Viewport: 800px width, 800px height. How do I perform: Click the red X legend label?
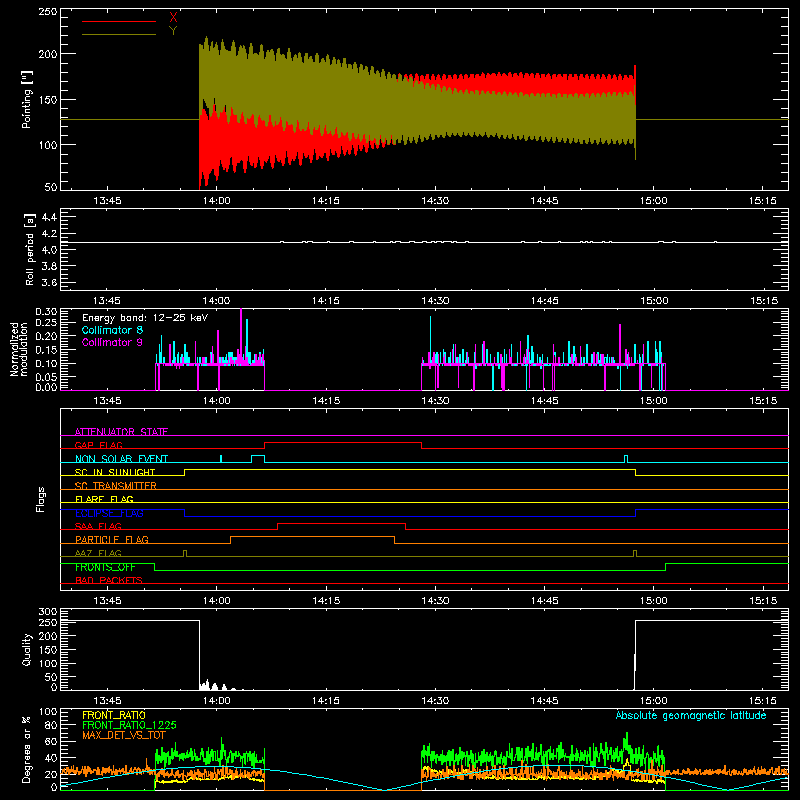pyautogui.click(x=173, y=18)
